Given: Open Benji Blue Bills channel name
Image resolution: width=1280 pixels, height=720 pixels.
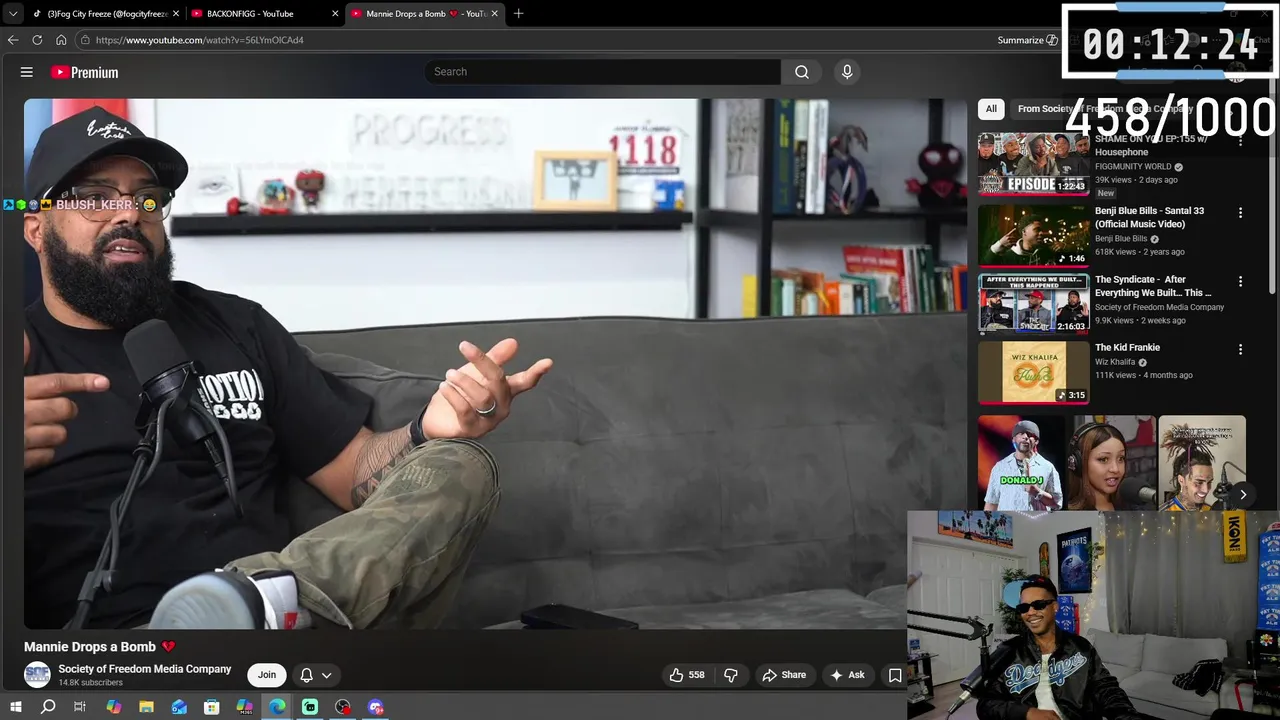Looking at the screenshot, I should pyautogui.click(x=1121, y=239).
